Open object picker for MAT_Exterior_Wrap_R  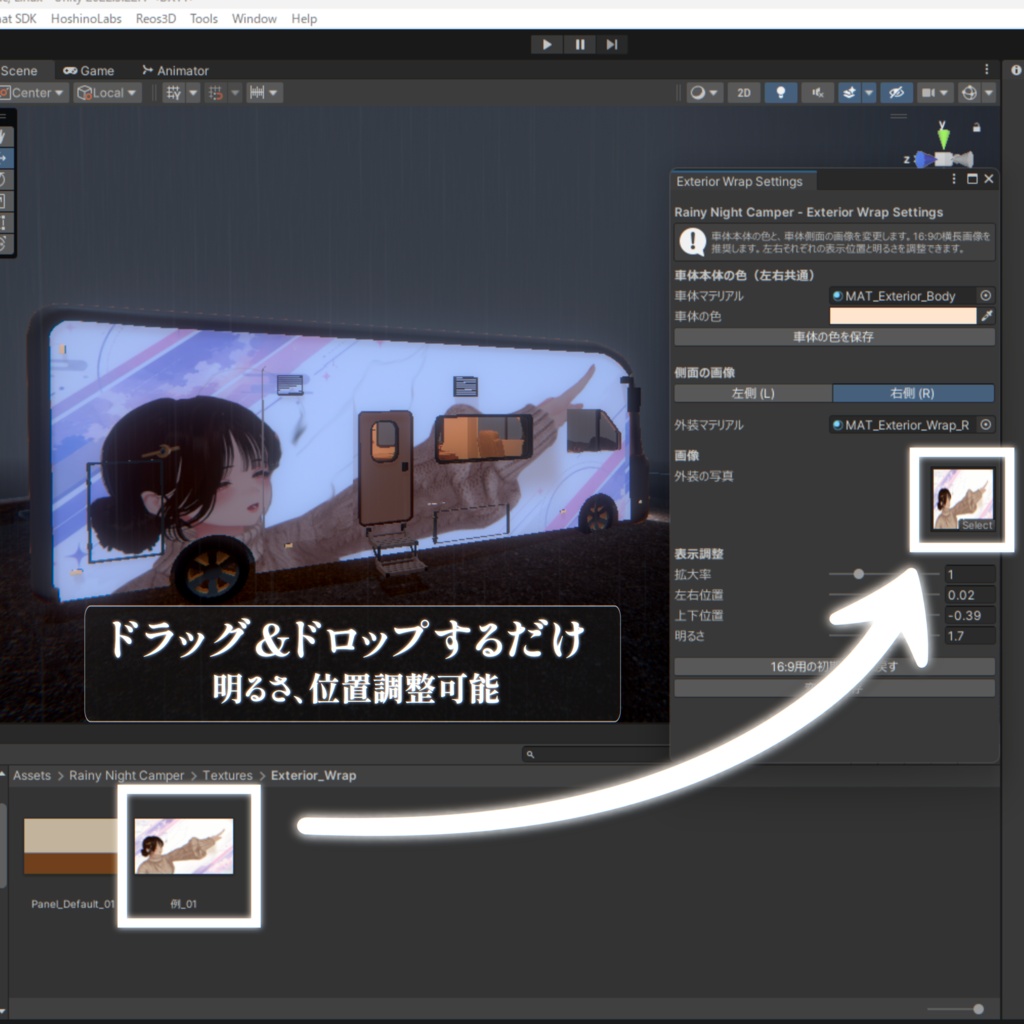pyautogui.click(x=985, y=424)
